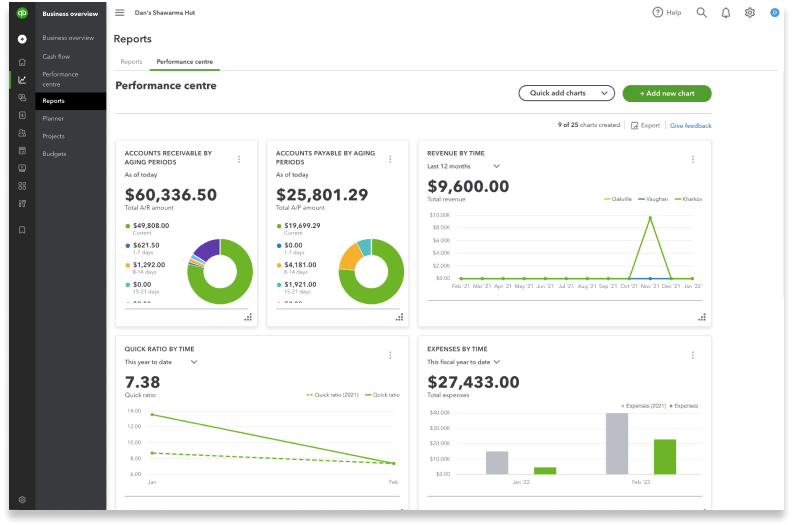Click the Export label

click(650, 125)
